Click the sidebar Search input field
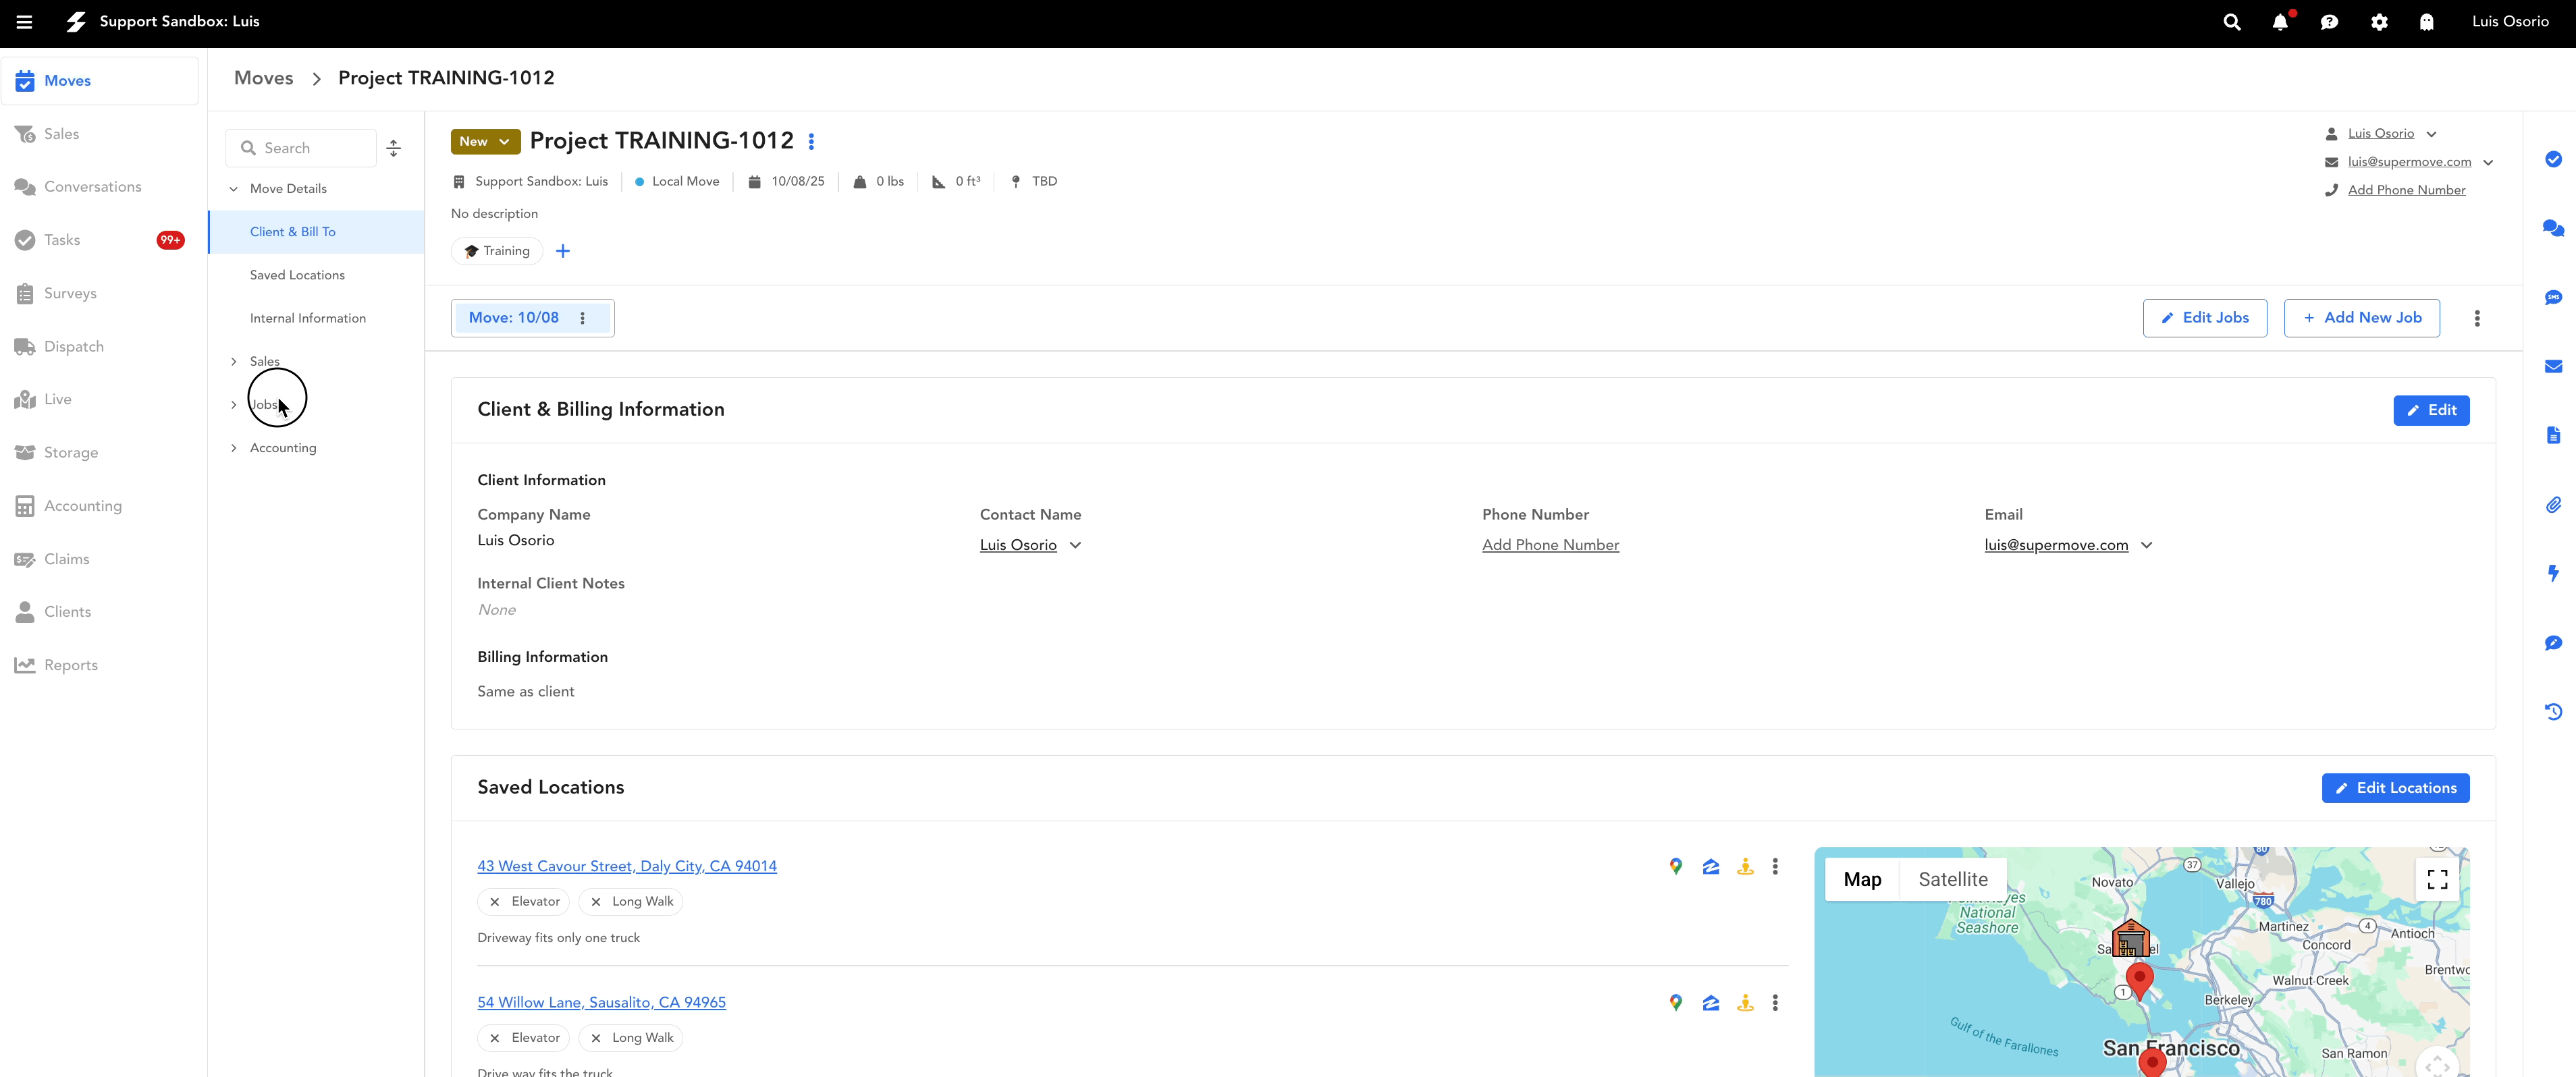Viewport: 2576px width, 1077px height. coord(310,148)
